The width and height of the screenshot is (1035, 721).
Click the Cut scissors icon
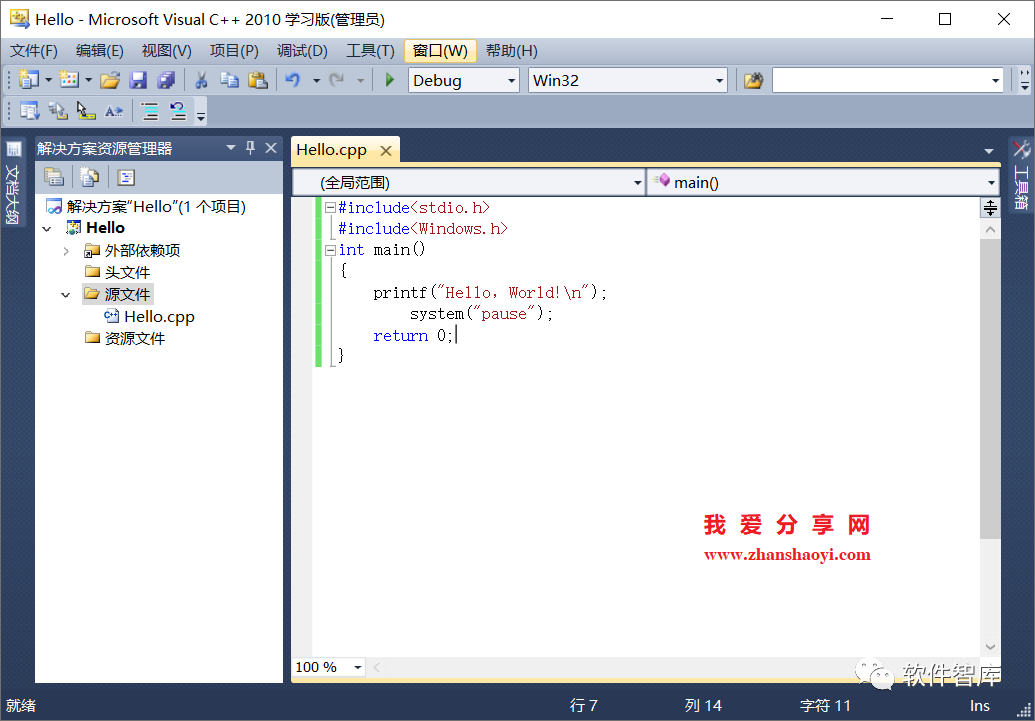(201, 81)
